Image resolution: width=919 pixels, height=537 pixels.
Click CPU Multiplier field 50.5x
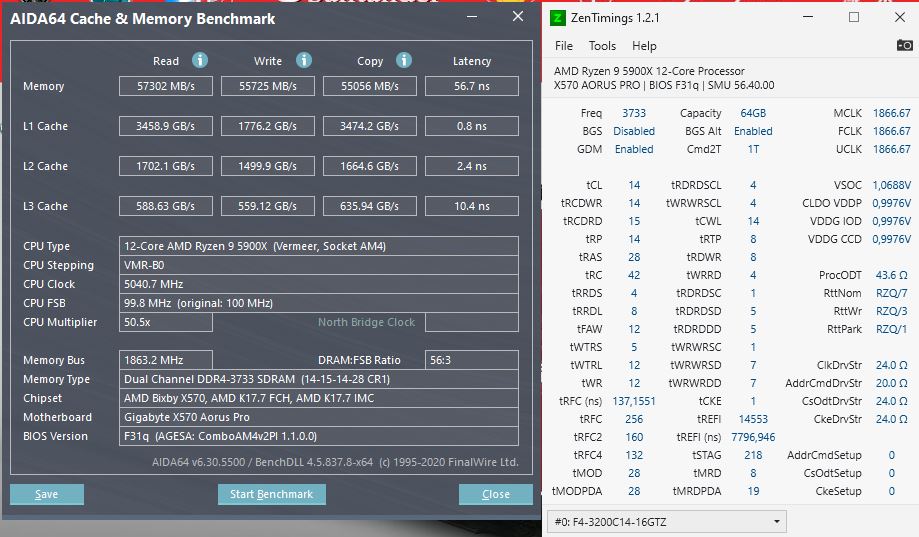click(166, 322)
